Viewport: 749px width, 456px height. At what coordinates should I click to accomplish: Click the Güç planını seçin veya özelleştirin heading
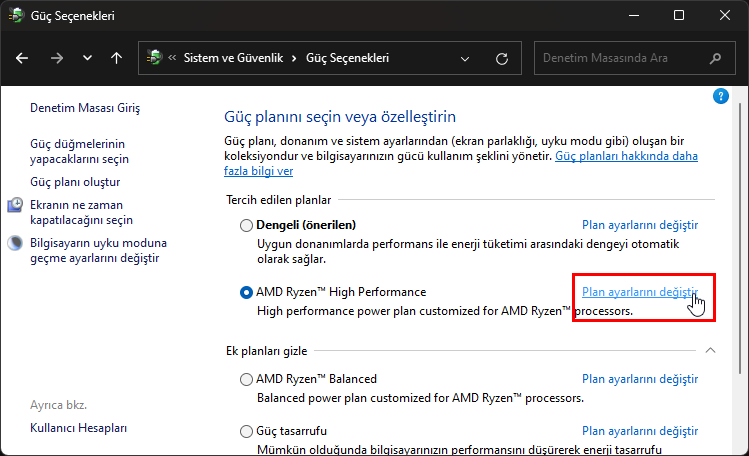pyautogui.click(x=340, y=117)
